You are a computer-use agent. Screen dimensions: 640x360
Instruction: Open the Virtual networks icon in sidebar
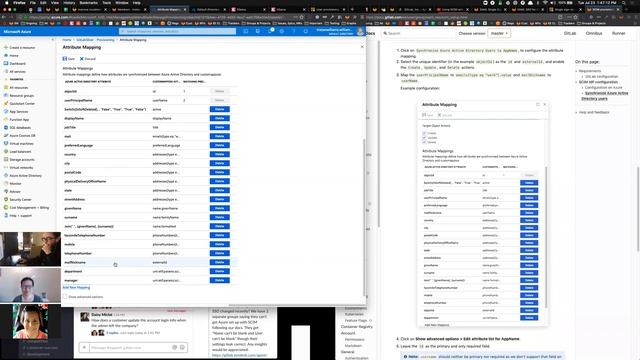(6, 167)
